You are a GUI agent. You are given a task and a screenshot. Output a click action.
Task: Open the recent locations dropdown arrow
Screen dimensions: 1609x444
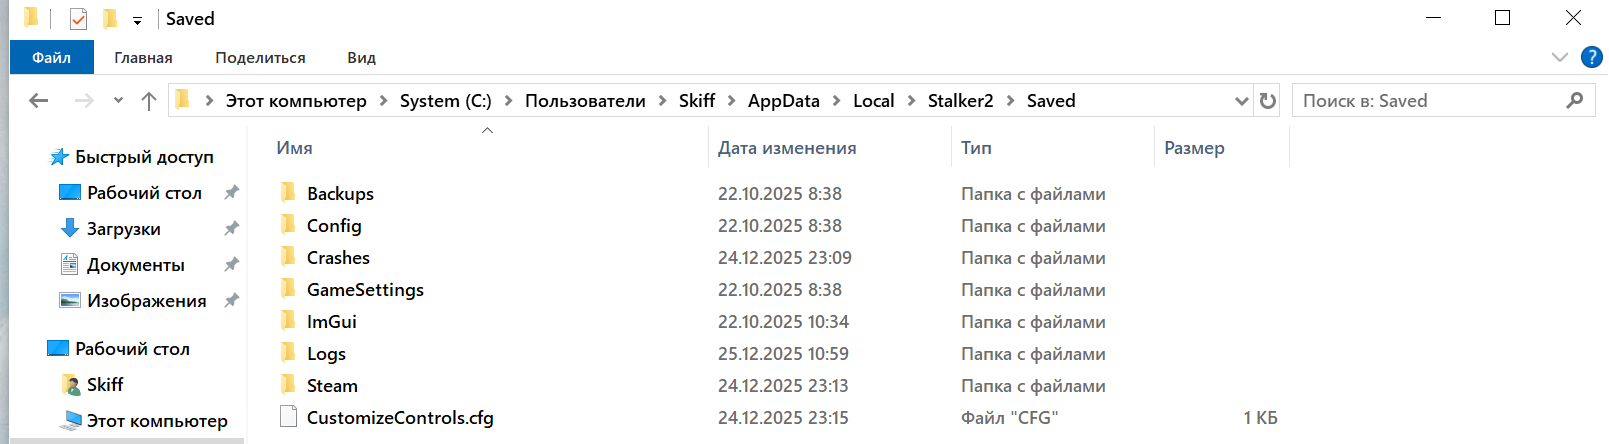click(x=118, y=100)
